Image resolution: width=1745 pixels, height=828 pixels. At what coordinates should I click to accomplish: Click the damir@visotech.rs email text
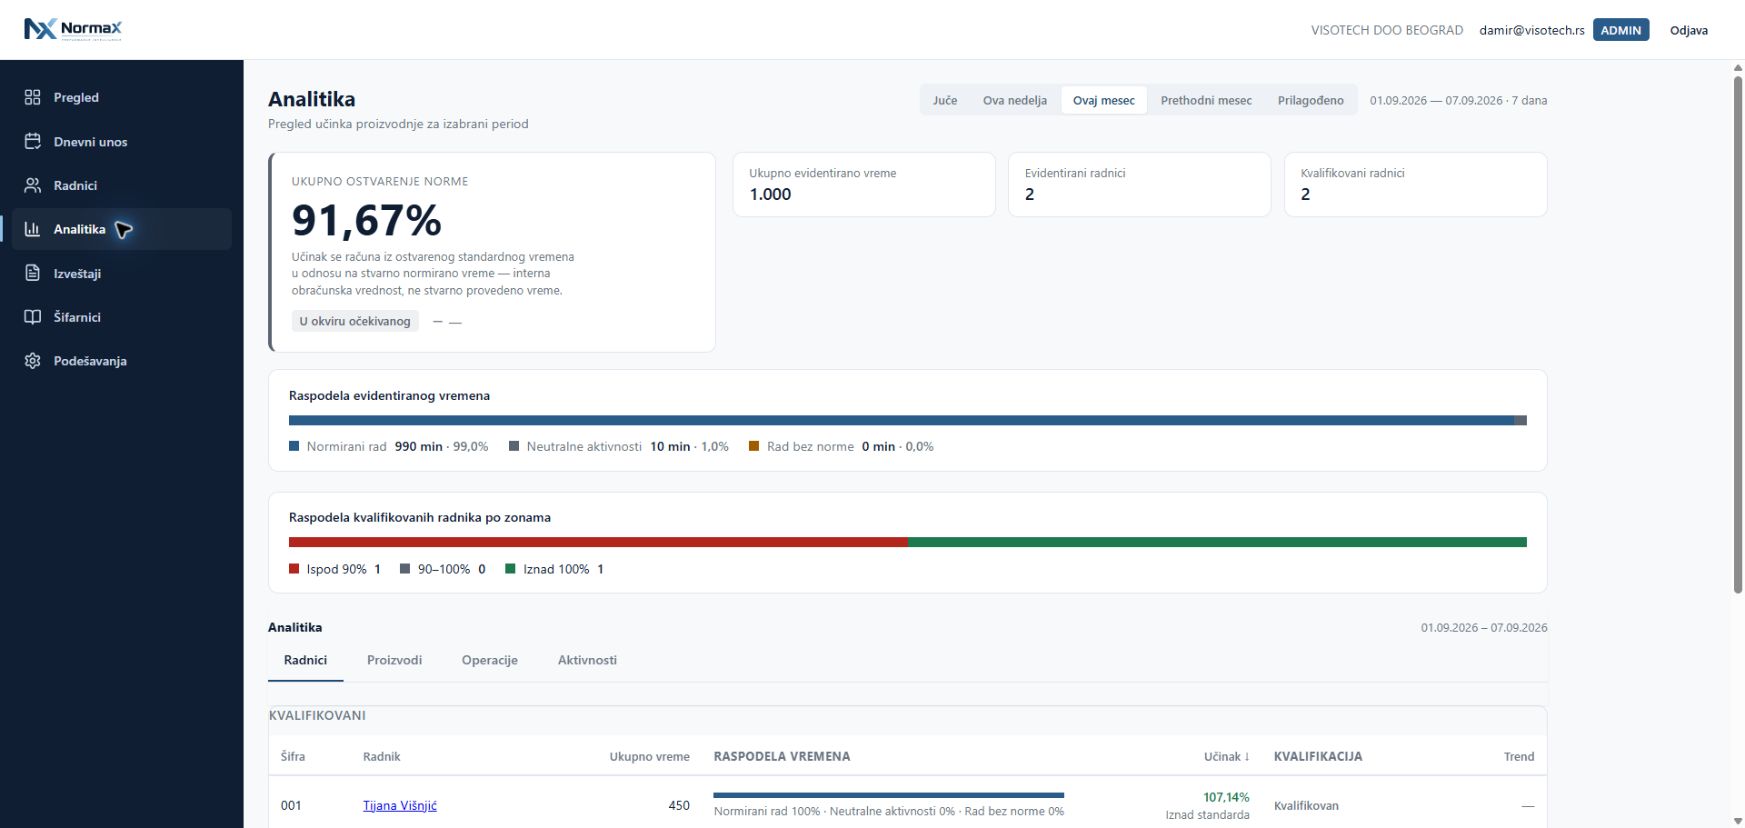pos(1532,30)
